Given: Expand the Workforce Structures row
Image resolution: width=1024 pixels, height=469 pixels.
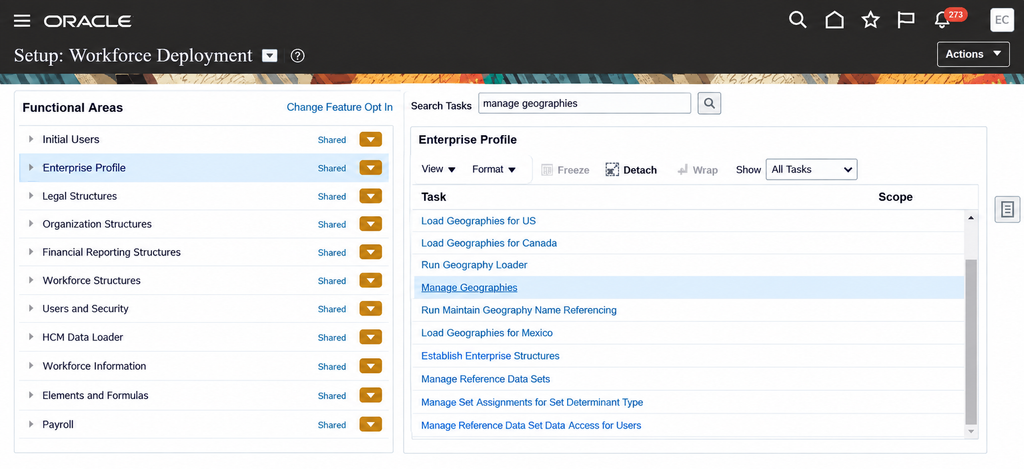Looking at the screenshot, I should pyautogui.click(x=31, y=280).
